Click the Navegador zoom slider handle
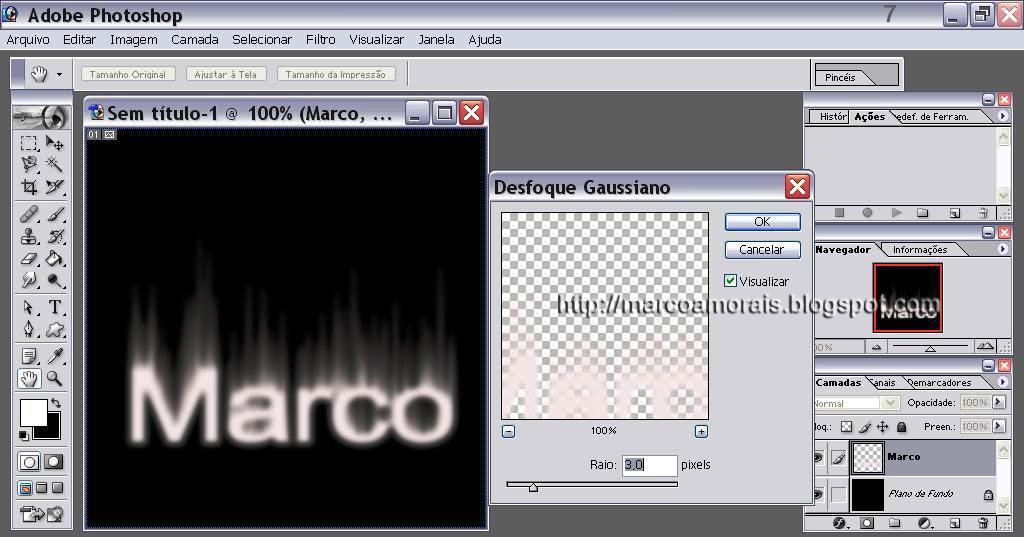1024x537 pixels. (930, 349)
